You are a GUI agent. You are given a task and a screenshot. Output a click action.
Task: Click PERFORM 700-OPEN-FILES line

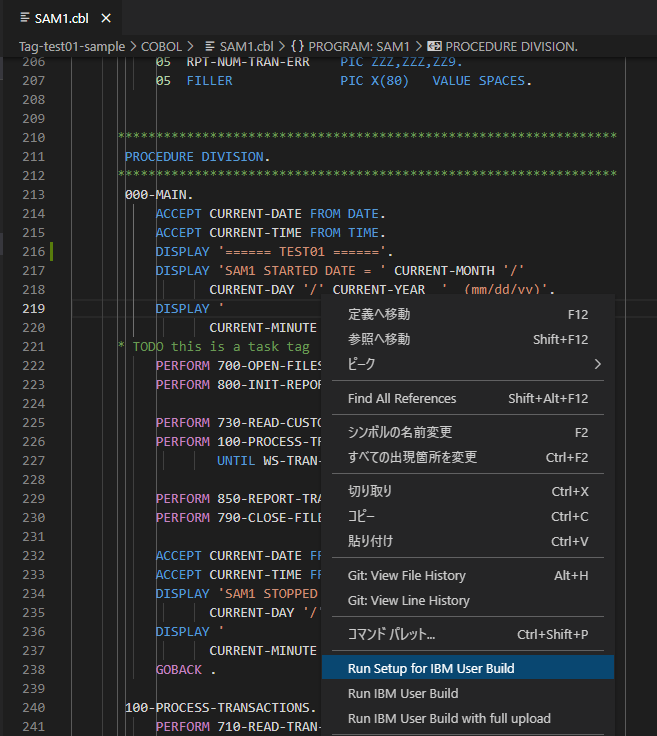pyautogui.click(x=238, y=366)
